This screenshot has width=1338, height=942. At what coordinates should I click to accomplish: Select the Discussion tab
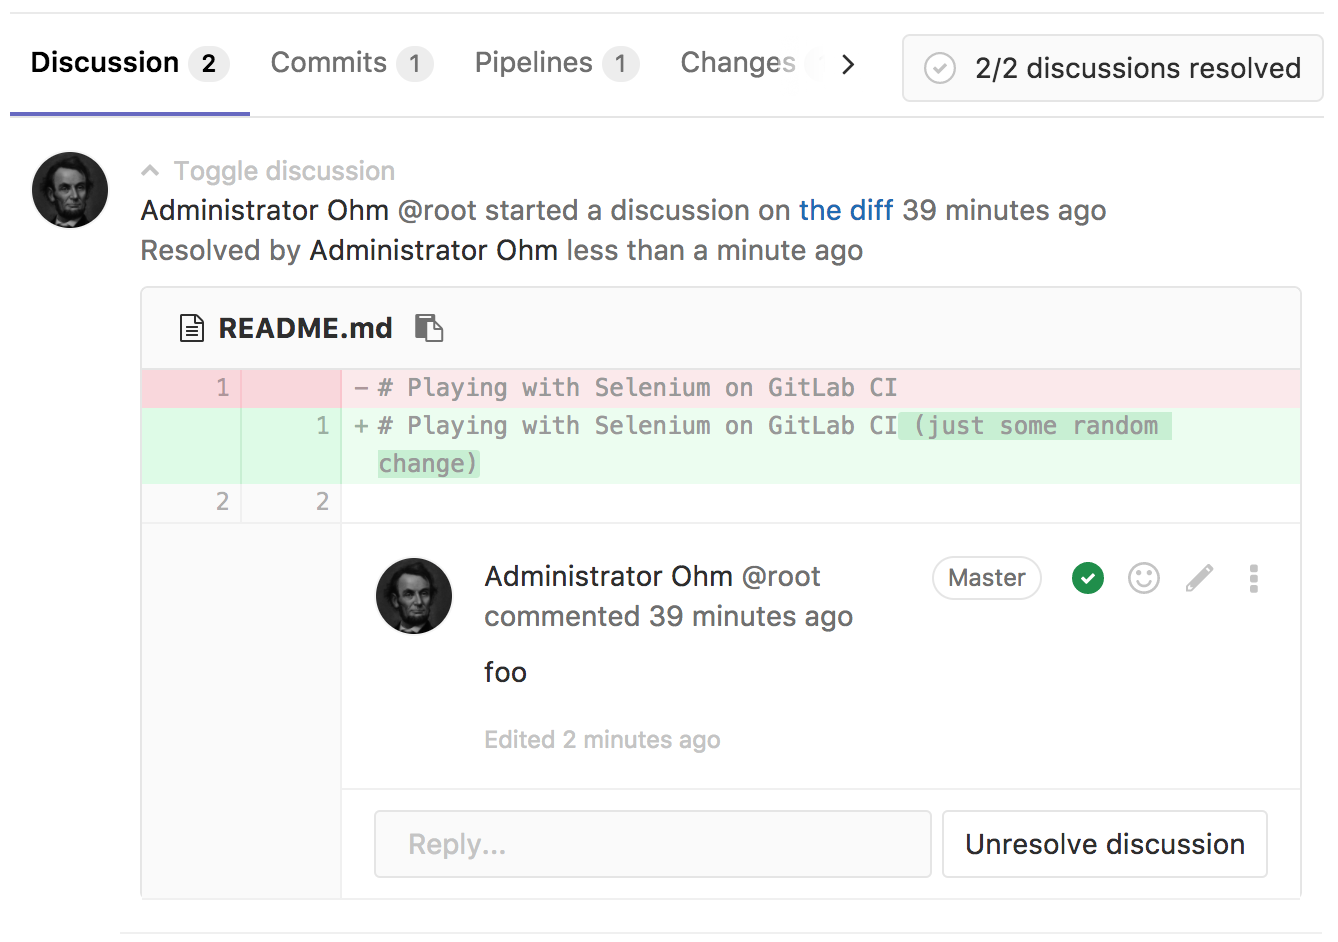point(129,63)
